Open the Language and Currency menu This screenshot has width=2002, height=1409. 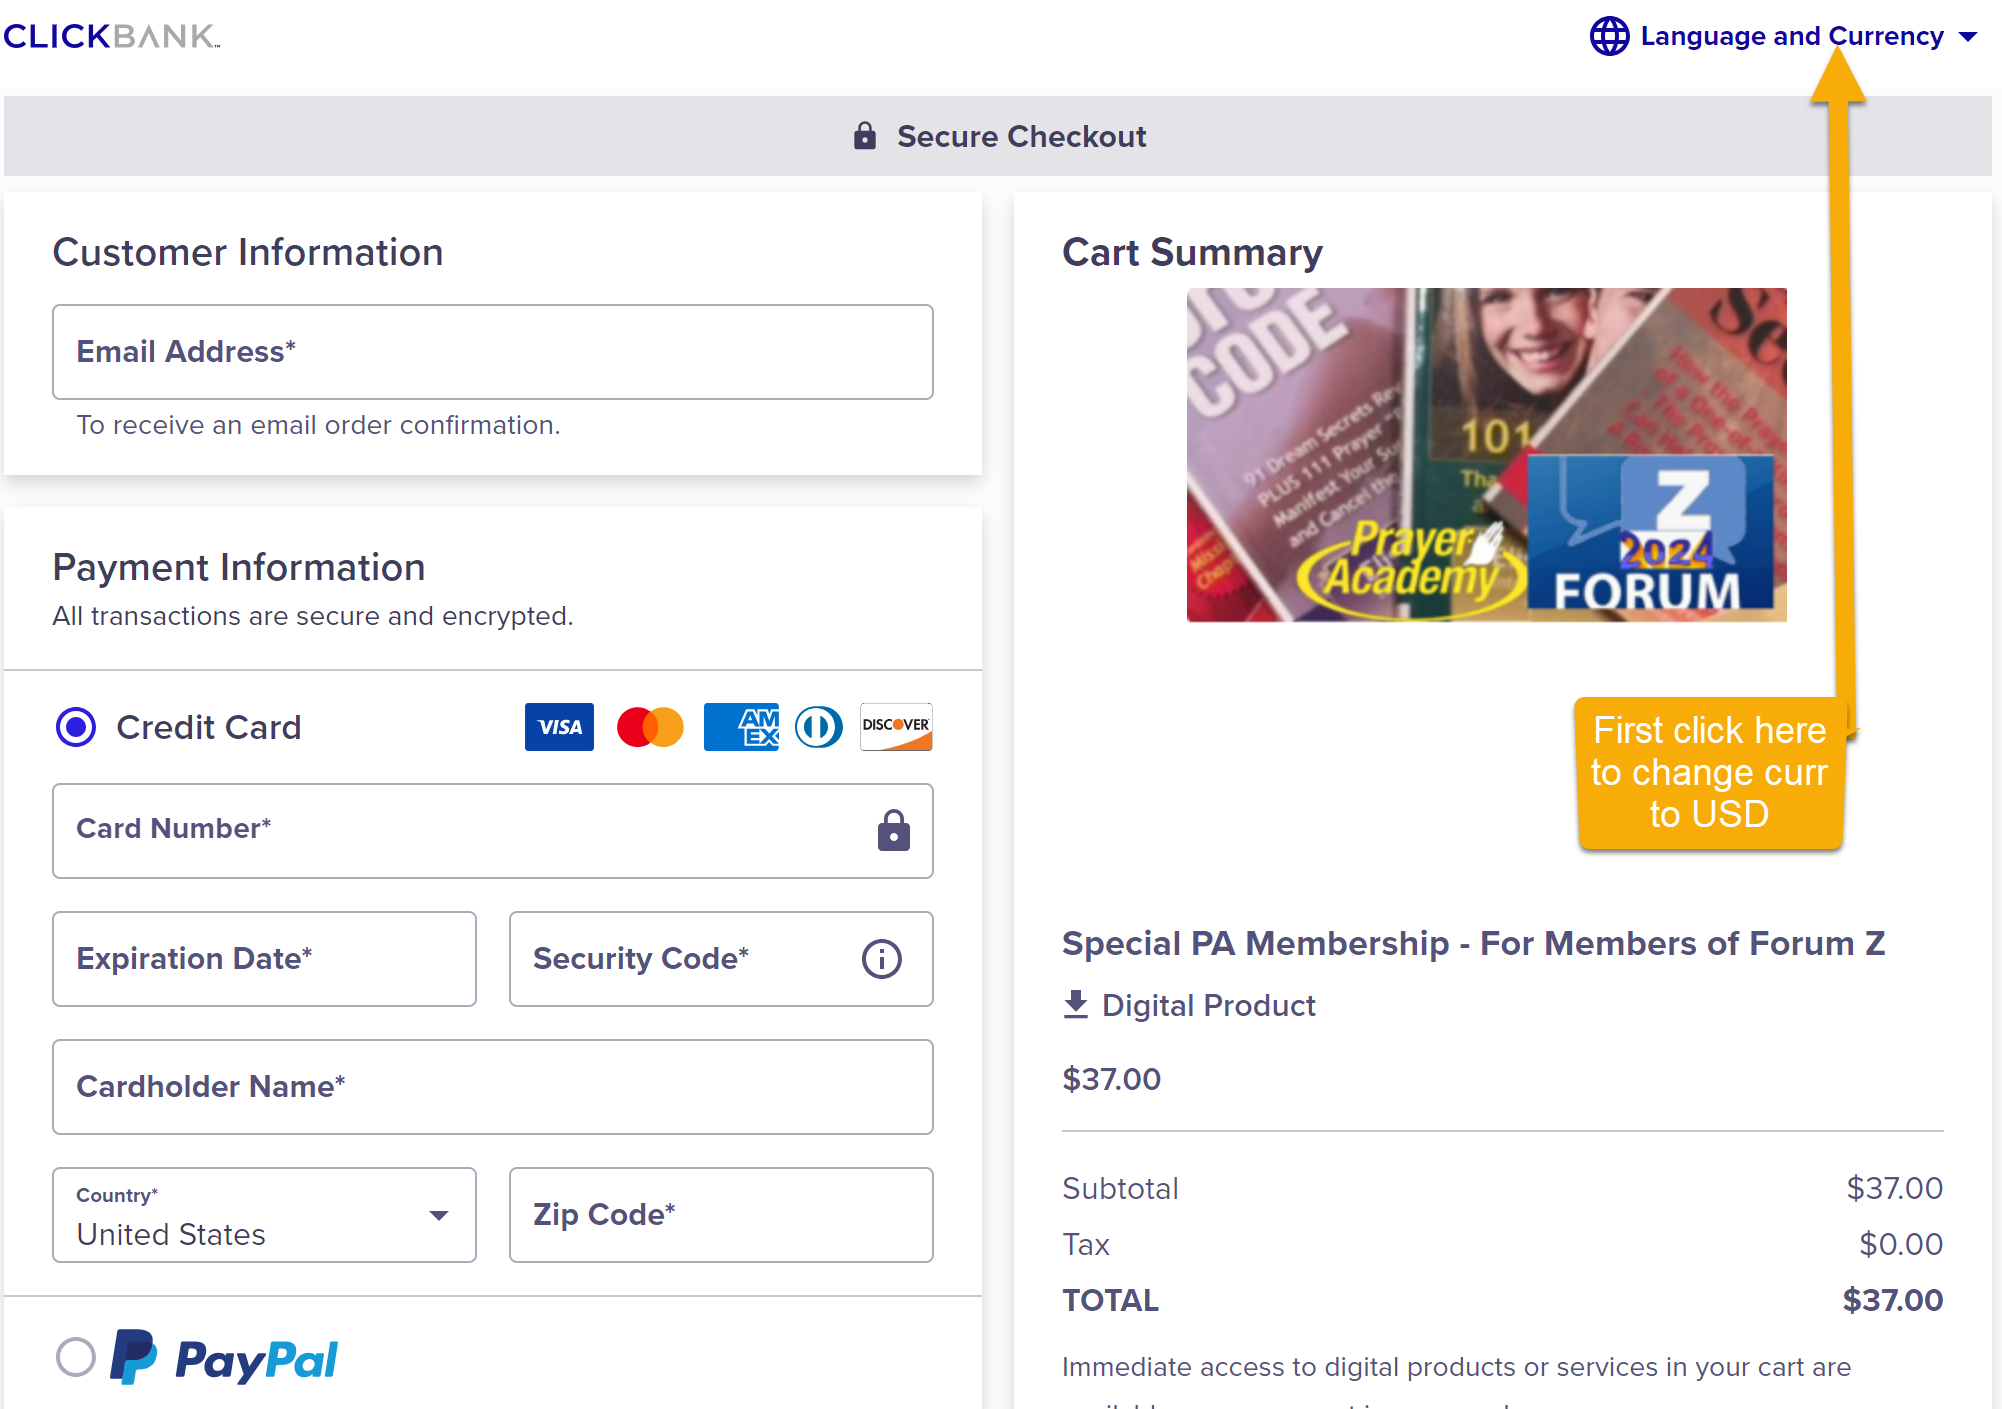point(1790,37)
